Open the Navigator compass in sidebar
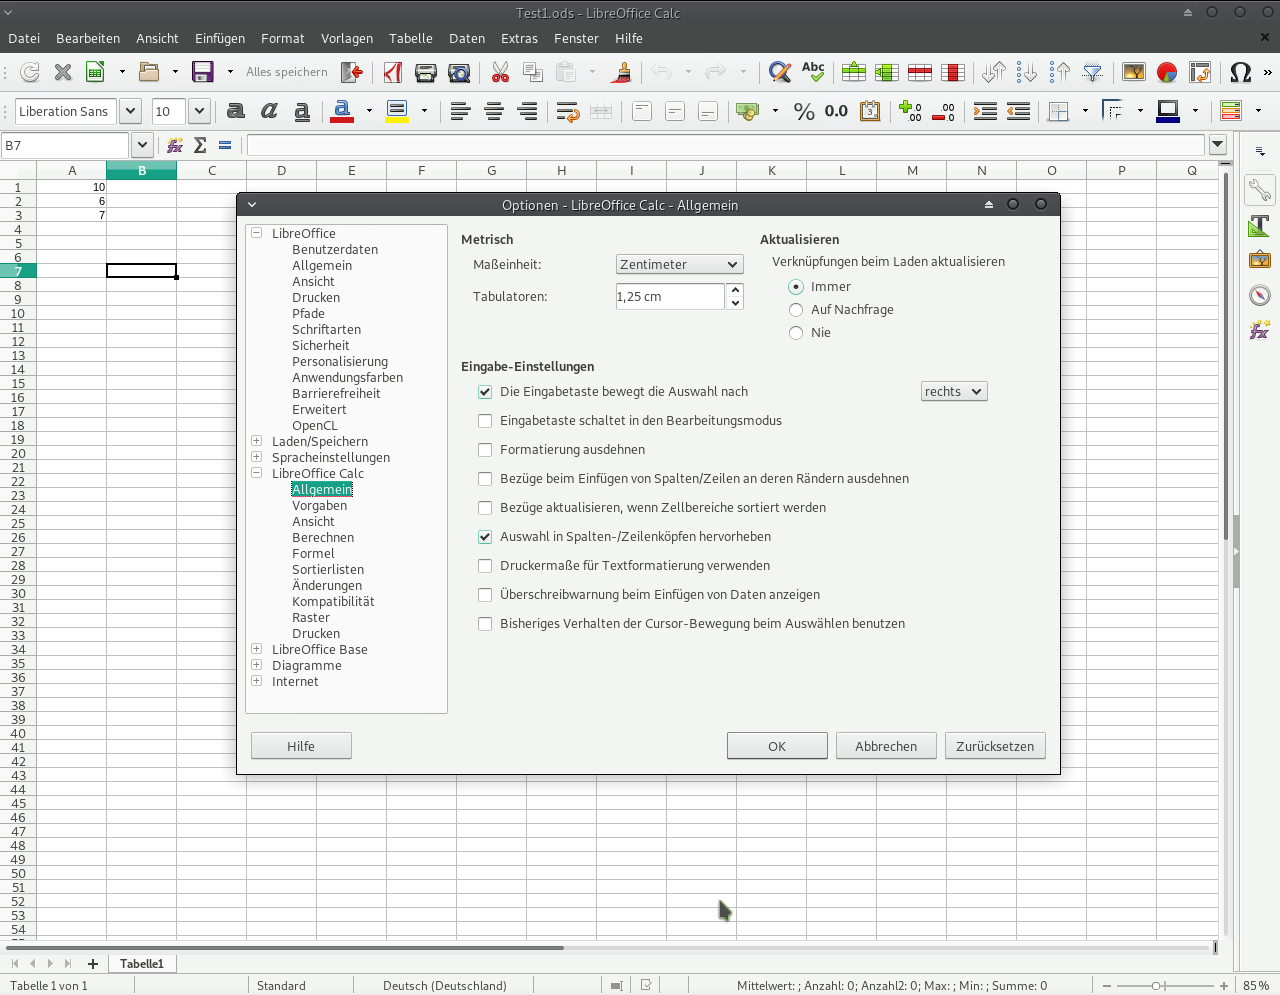Viewport: 1280px width, 995px height. (x=1260, y=295)
